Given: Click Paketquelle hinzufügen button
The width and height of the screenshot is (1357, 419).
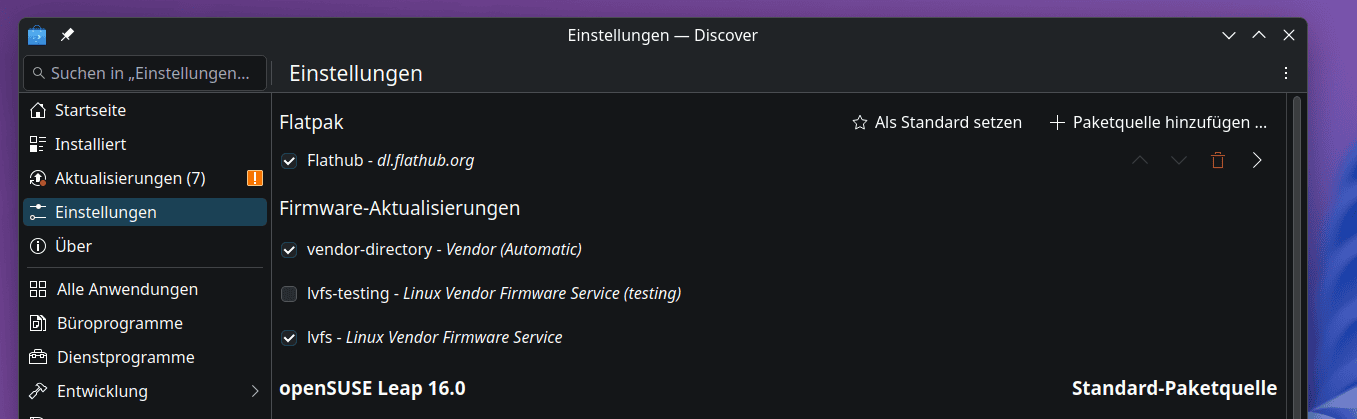Looking at the screenshot, I should tap(1158, 123).
